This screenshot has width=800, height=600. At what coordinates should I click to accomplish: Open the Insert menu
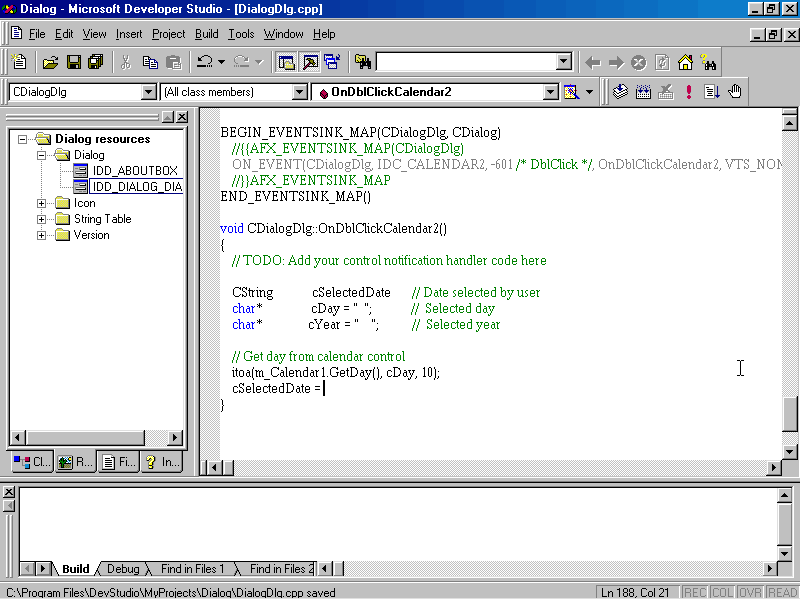click(x=129, y=34)
